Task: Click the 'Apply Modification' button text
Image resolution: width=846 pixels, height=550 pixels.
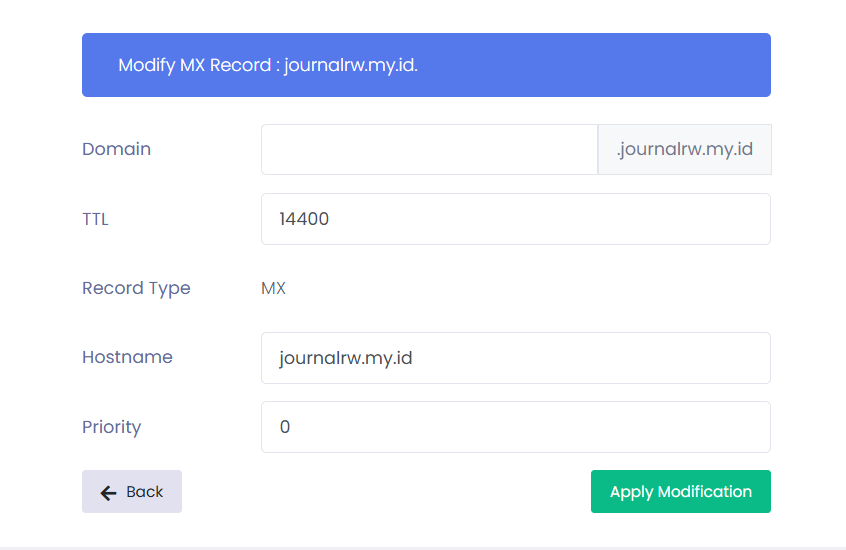Action: (x=680, y=491)
